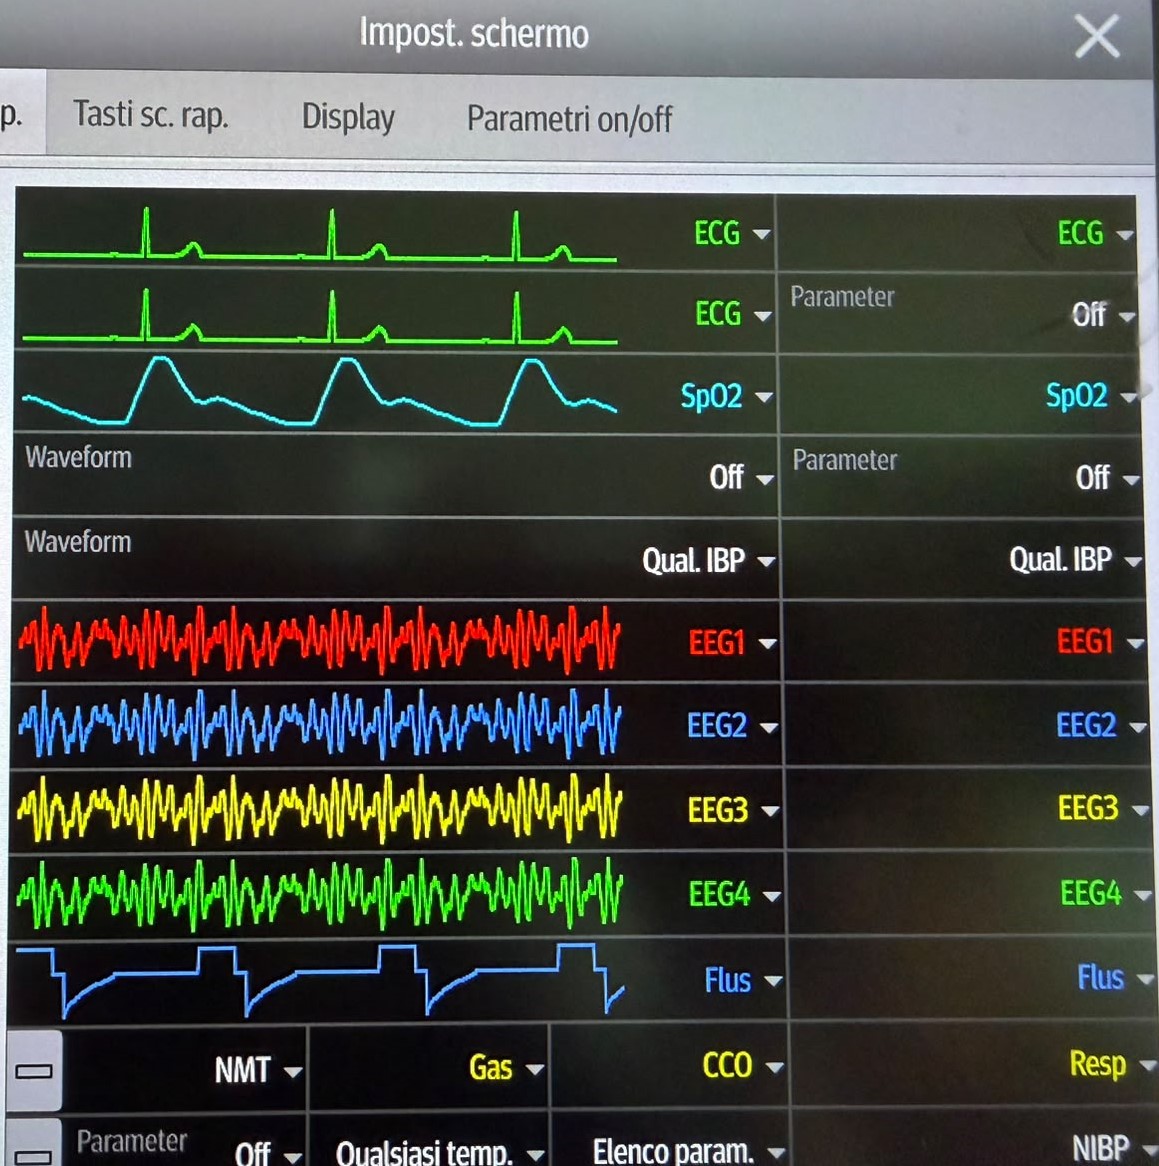Open the first-row ECG waveform dropdown
The width and height of the screenshot is (1159, 1166).
732,233
